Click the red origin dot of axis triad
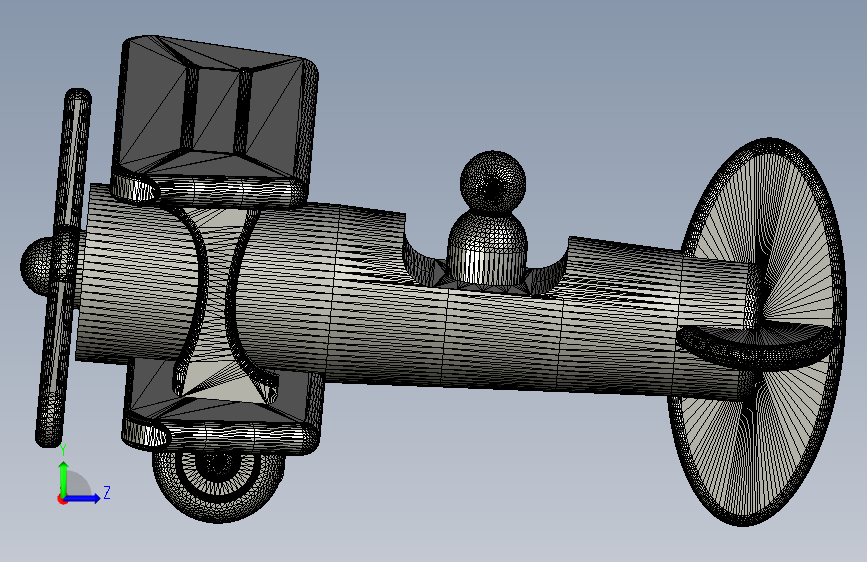The width and height of the screenshot is (867, 562). 62,499
